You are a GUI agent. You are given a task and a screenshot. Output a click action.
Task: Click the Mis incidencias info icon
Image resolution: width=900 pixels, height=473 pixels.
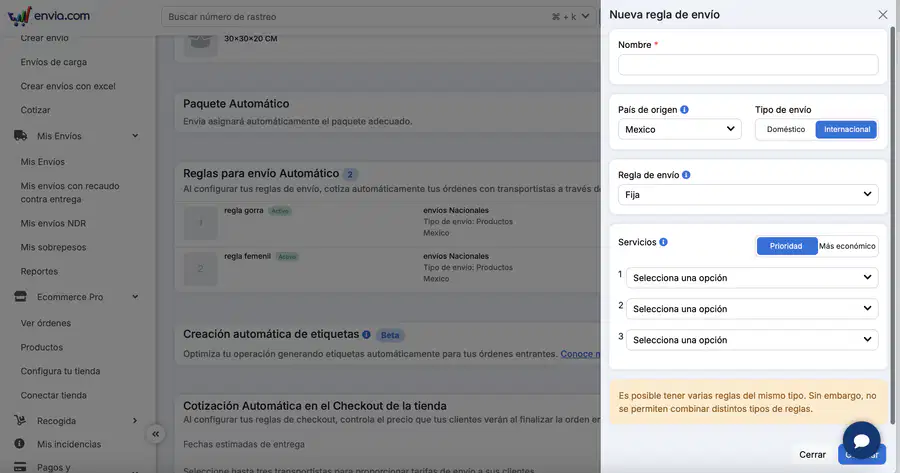[x=20, y=444]
